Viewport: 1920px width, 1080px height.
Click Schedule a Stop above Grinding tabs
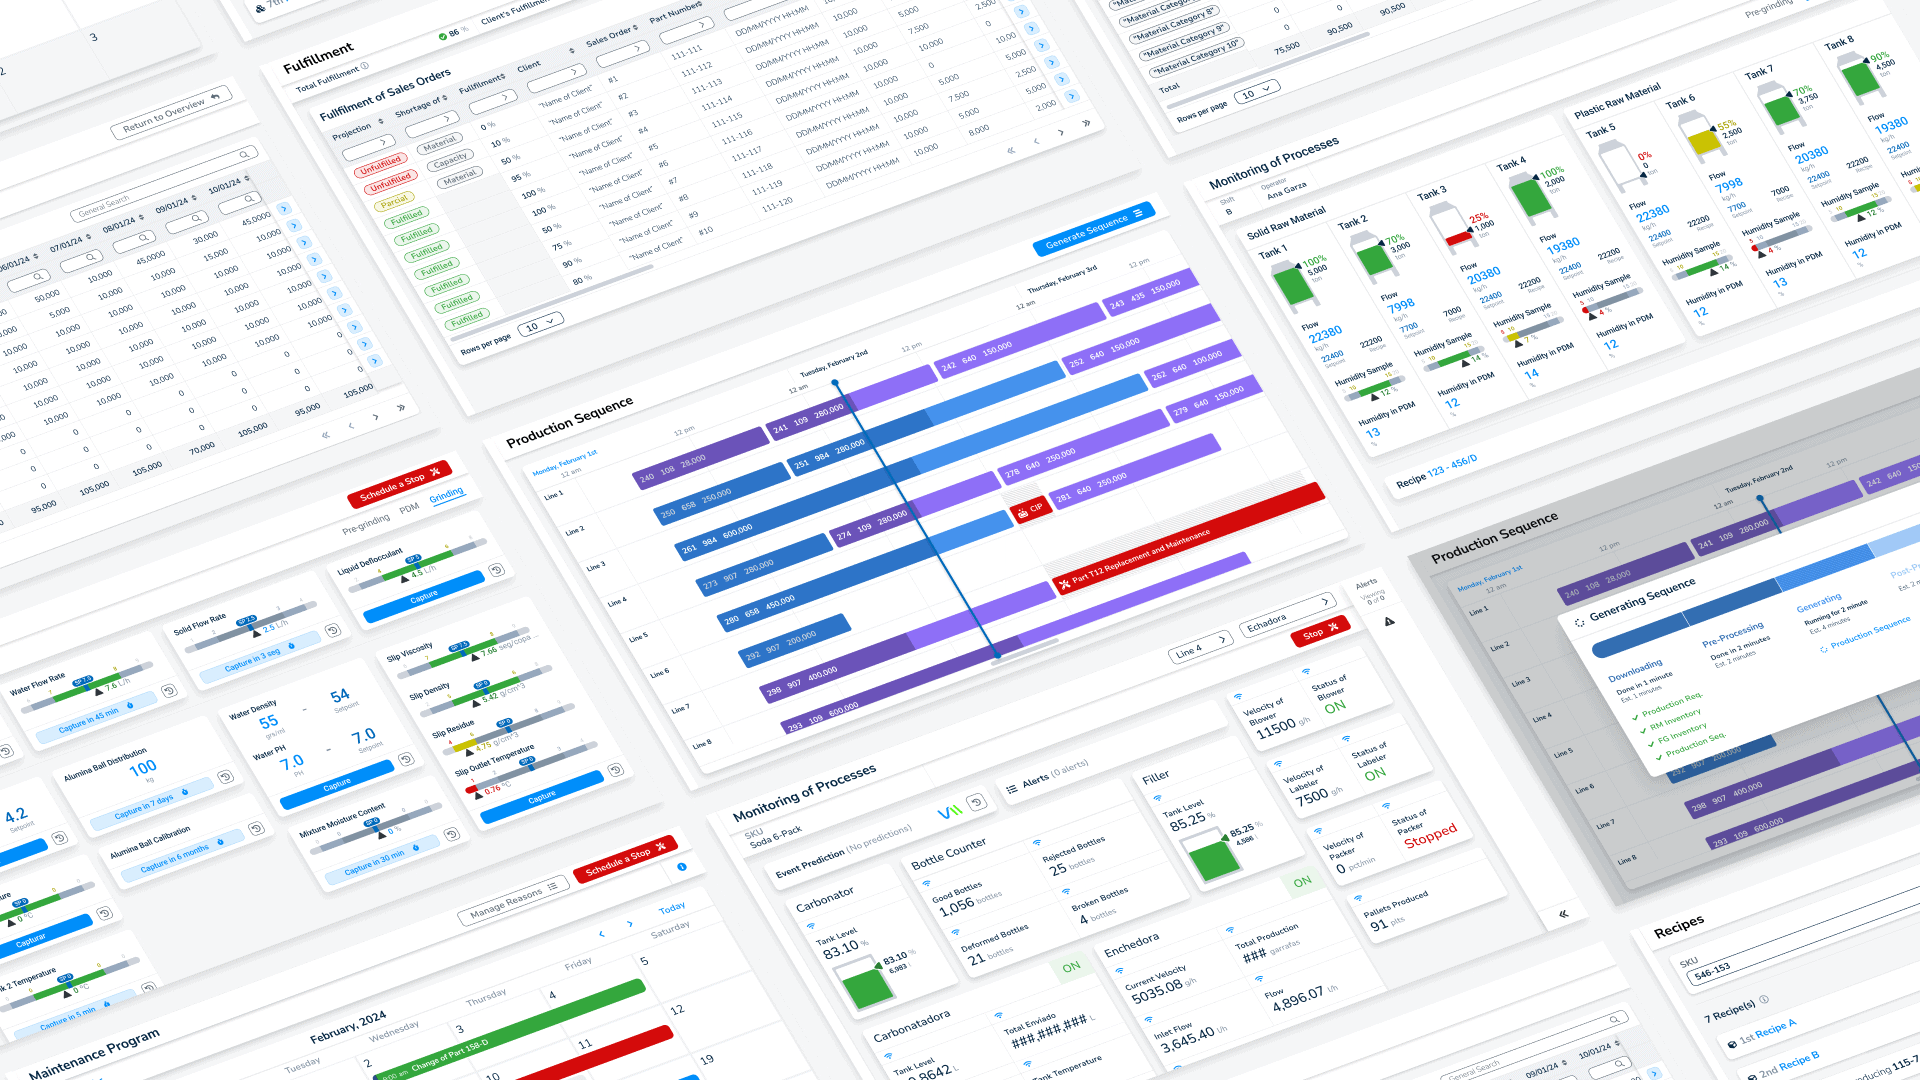[400, 484]
